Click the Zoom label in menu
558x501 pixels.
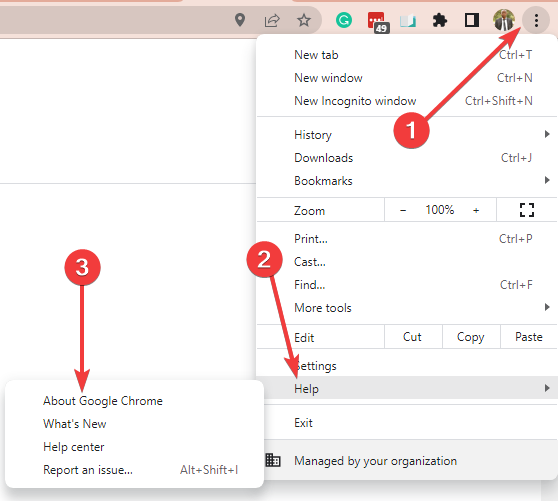[x=309, y=211]
